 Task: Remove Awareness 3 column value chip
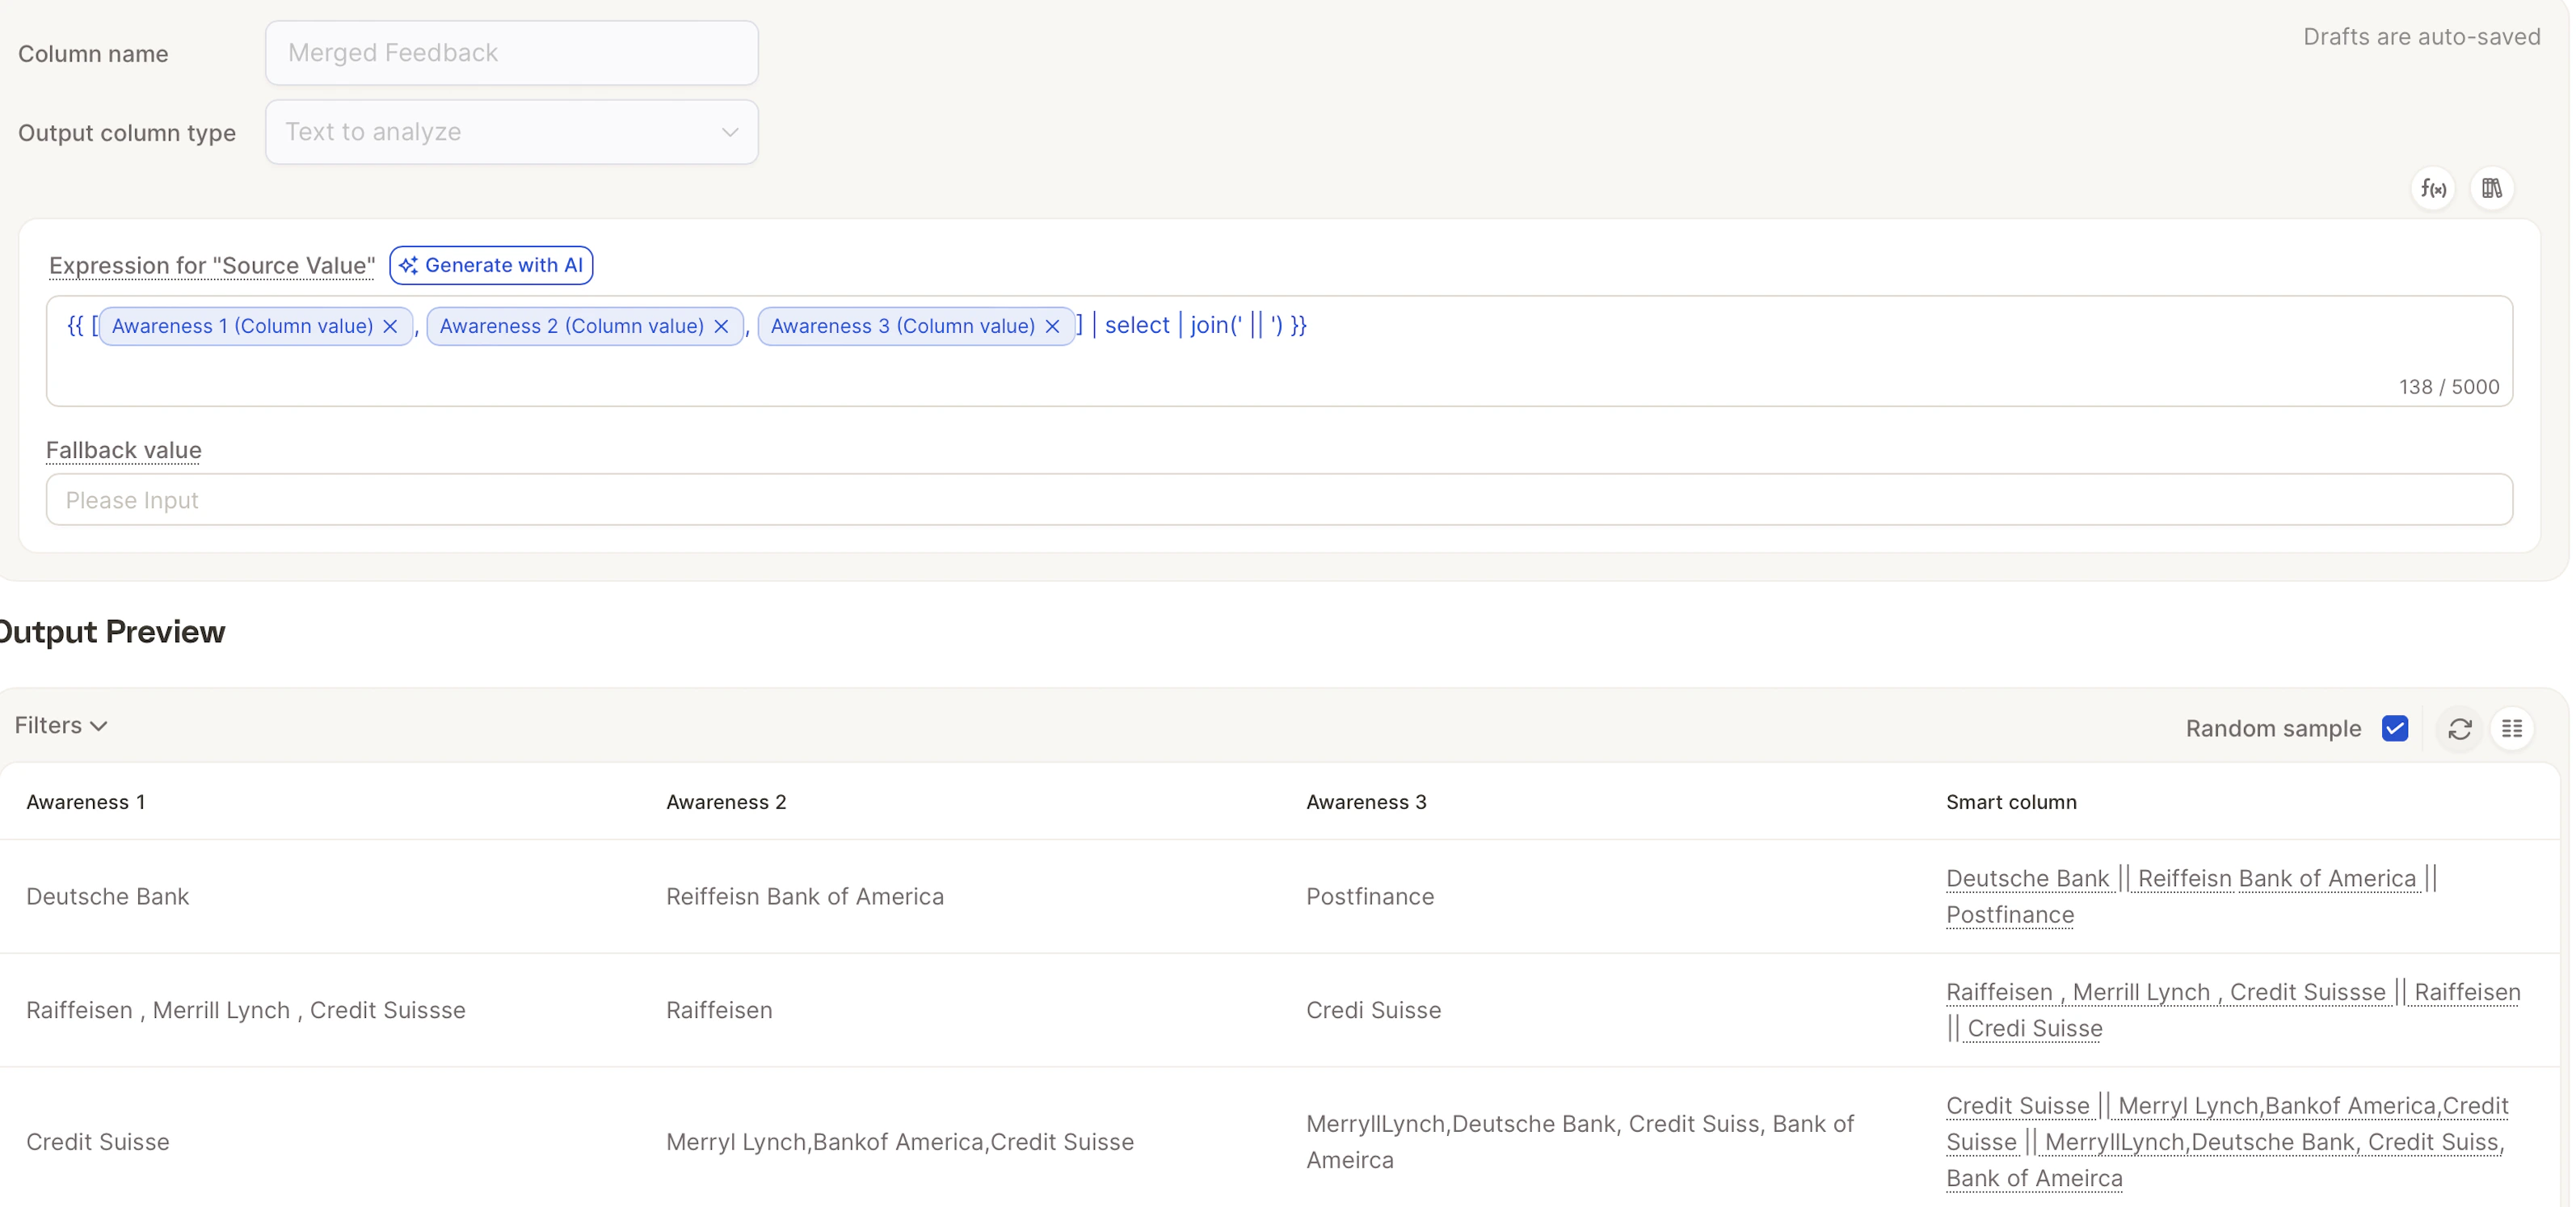(1053, 326)
